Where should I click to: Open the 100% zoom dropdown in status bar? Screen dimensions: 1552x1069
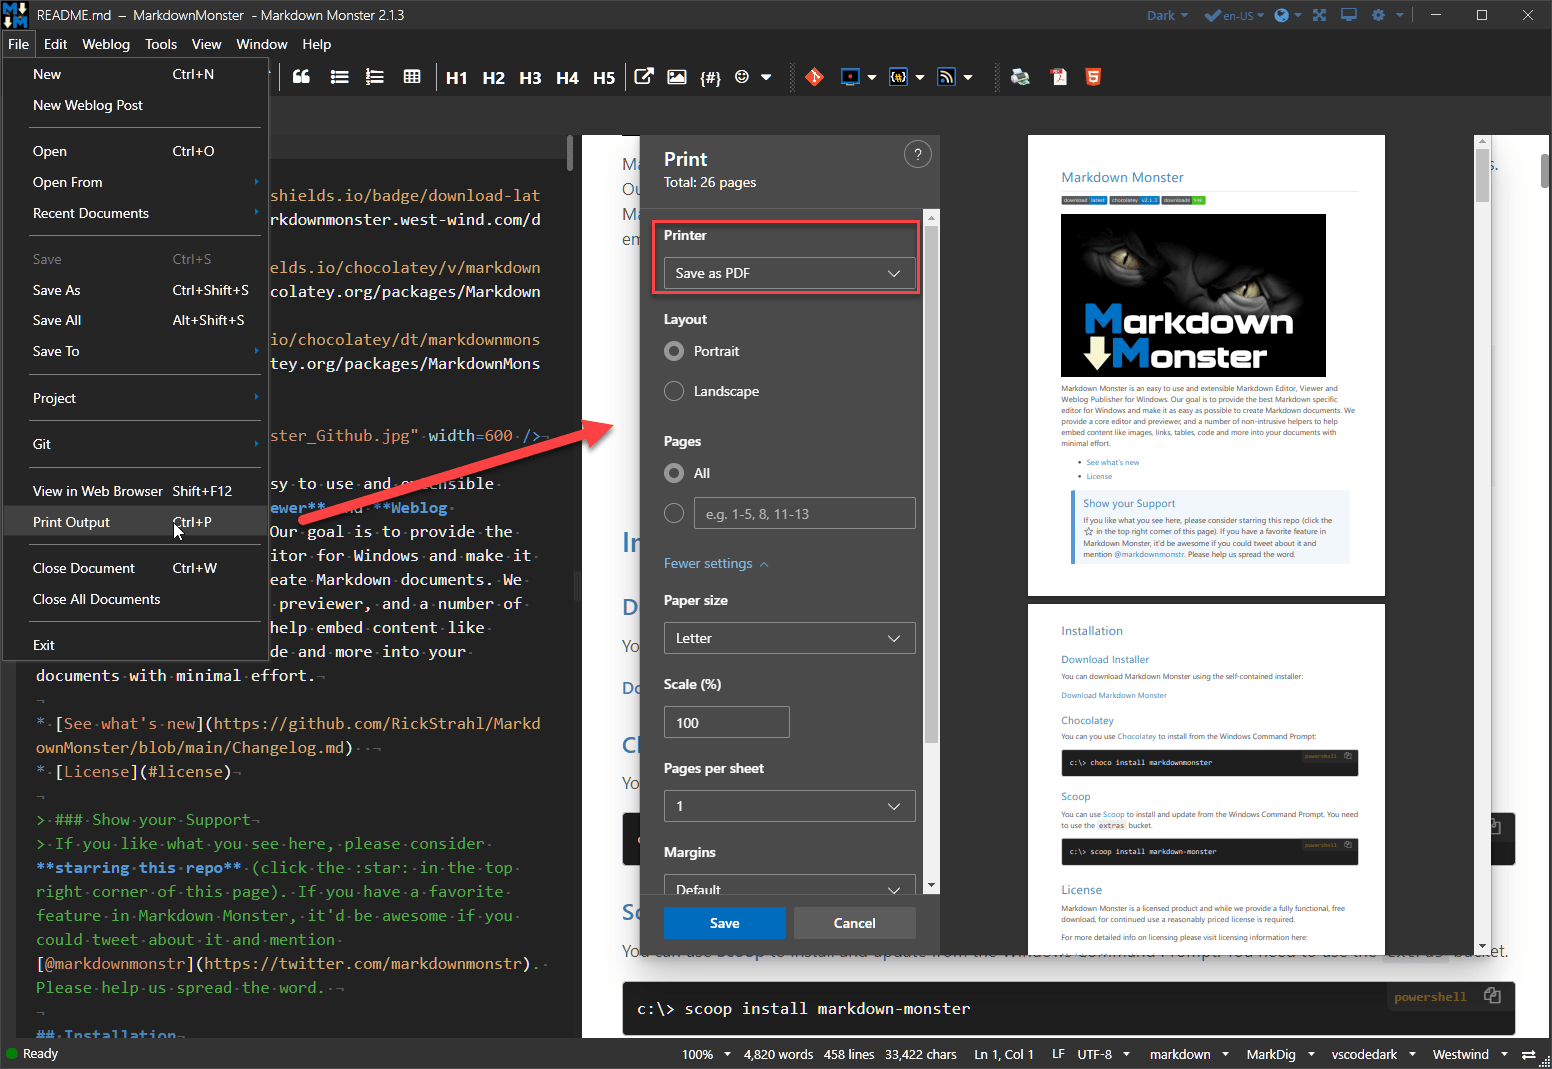[706, 1054]
